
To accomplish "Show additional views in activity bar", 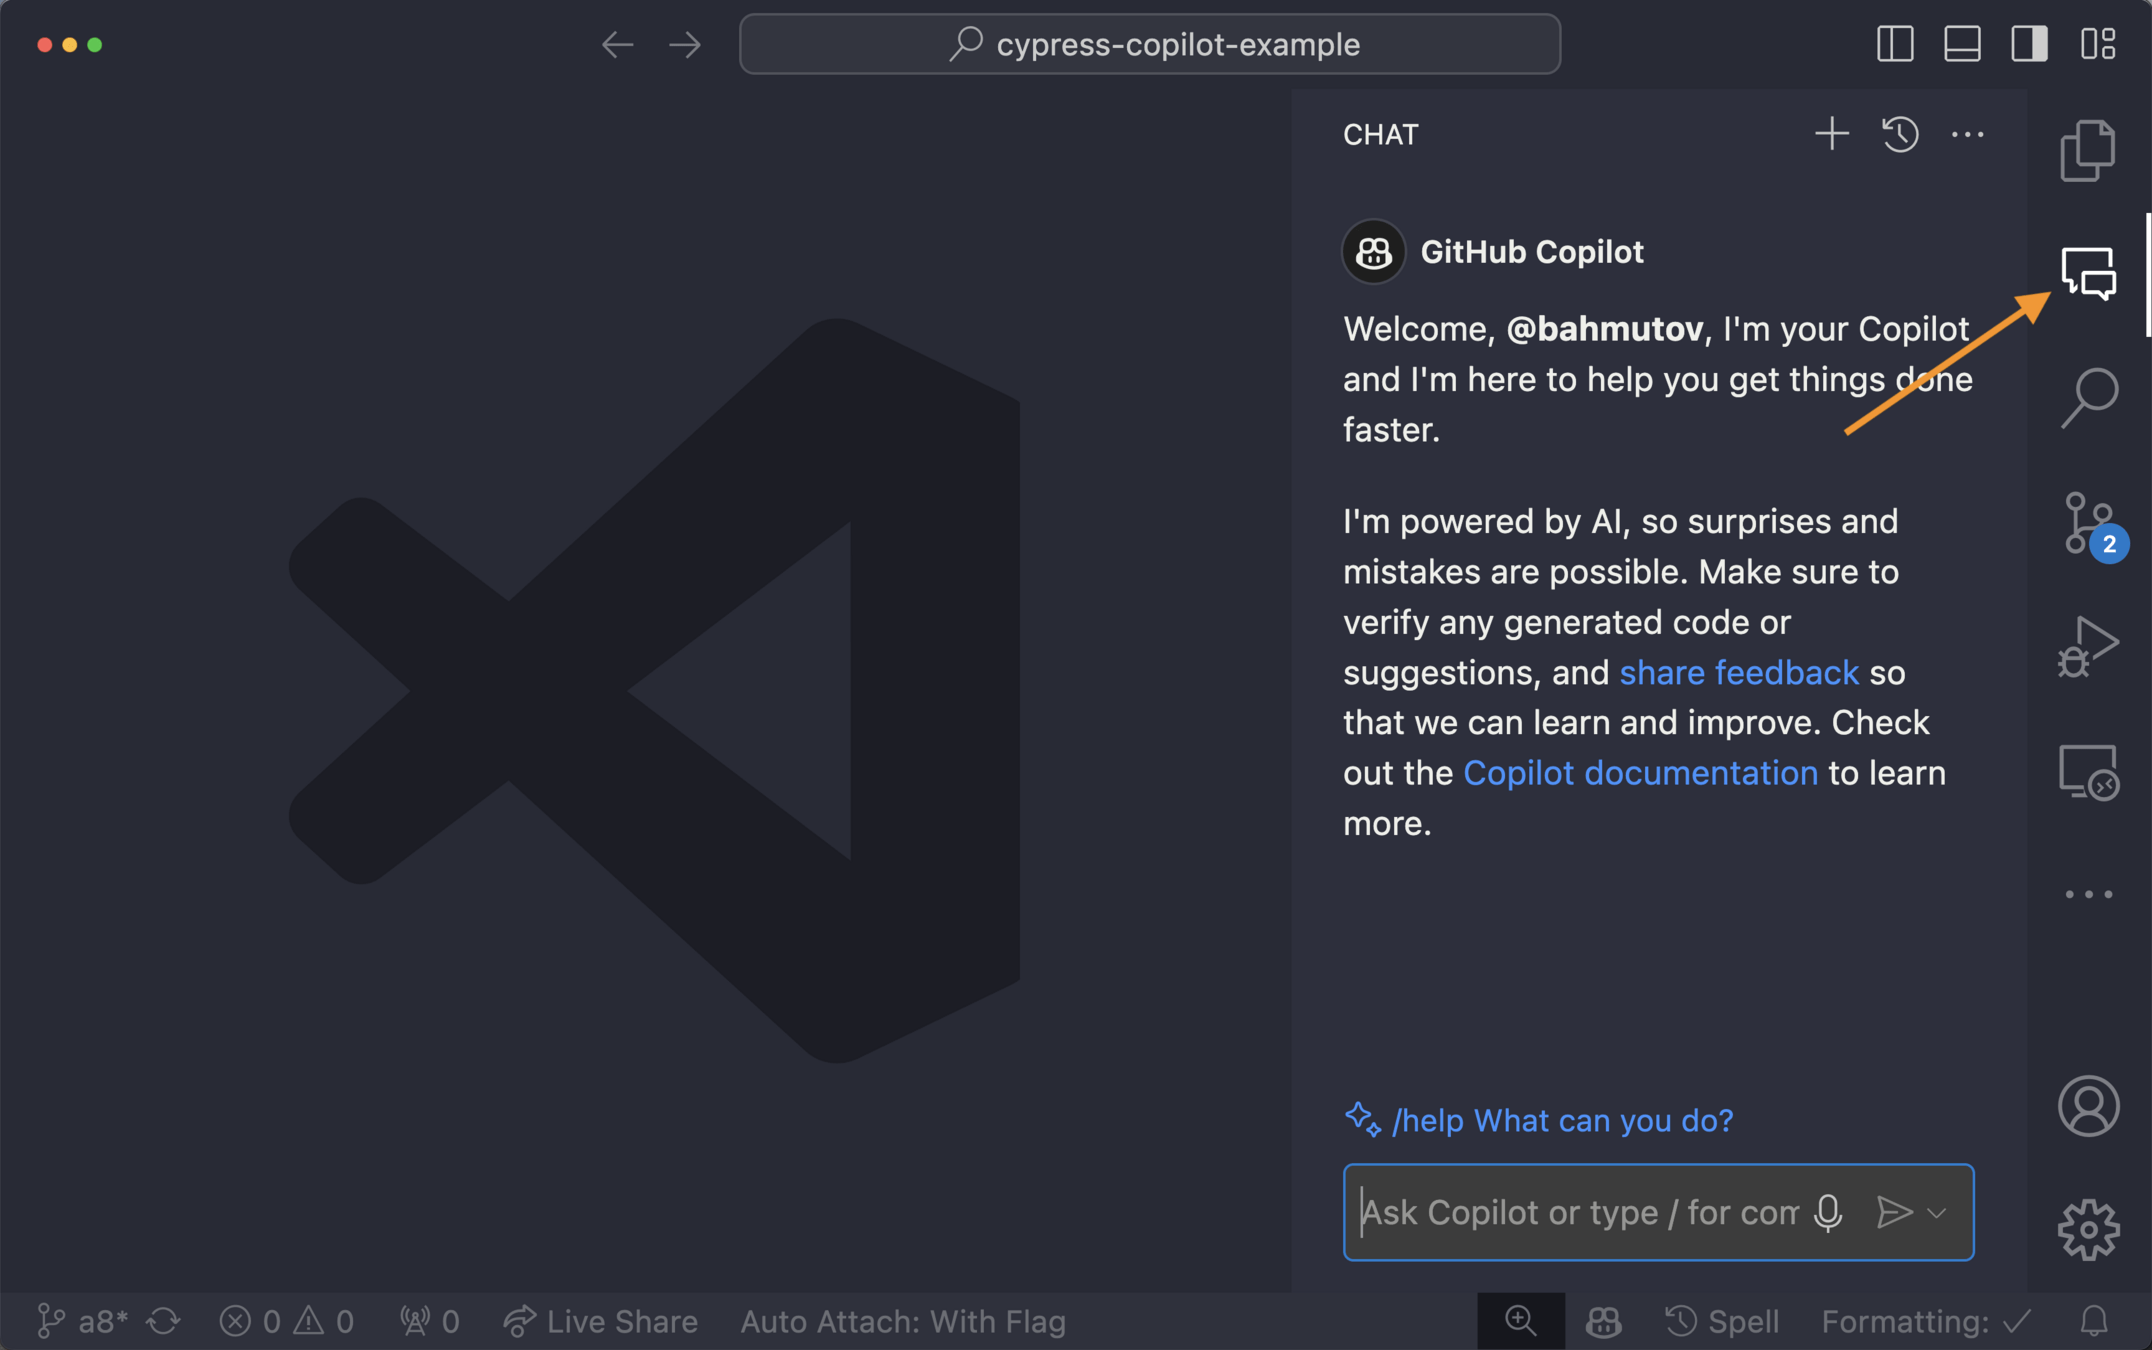I will pos(2088,894).
